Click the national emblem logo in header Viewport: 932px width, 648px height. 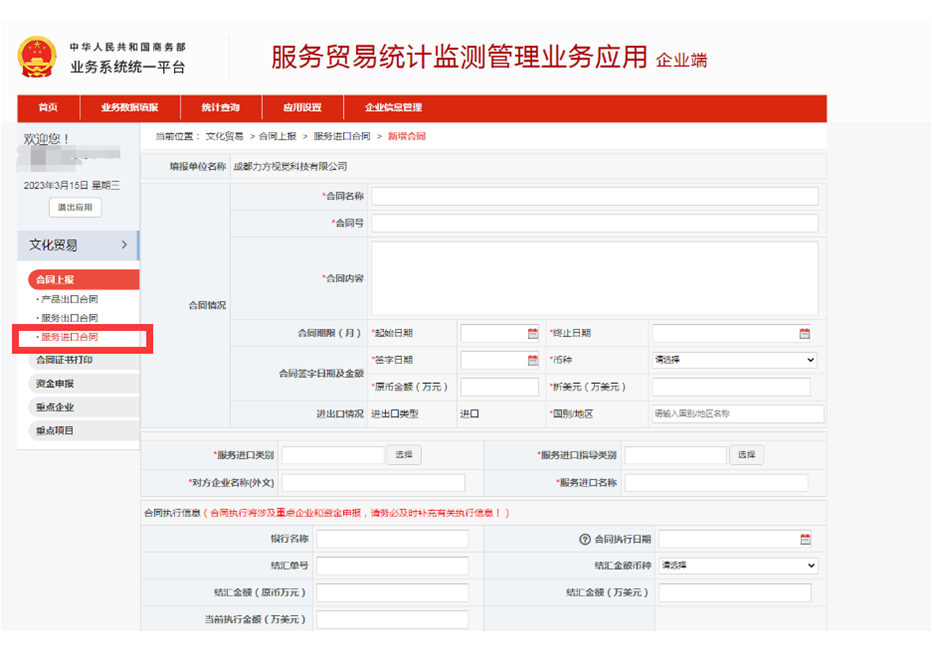[x=37, y=57]
